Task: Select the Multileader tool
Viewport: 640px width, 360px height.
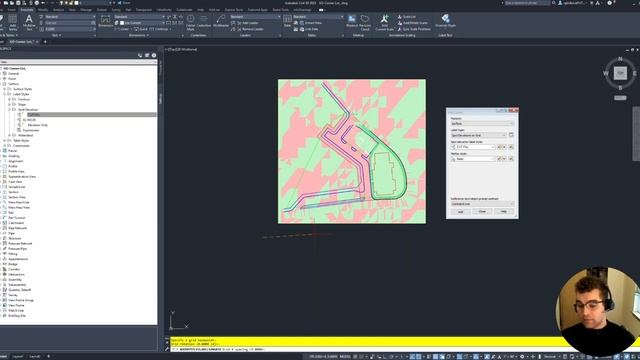Action: pos(221,21)
